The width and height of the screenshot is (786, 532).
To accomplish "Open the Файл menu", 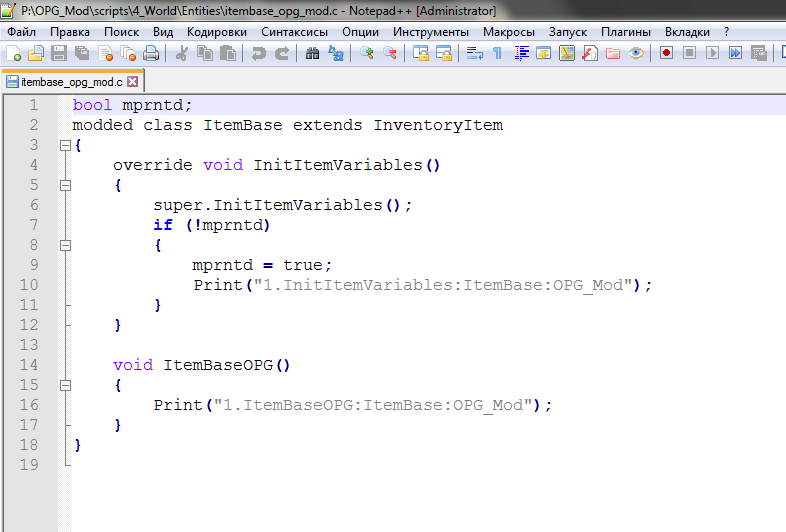I will (22, 32).
